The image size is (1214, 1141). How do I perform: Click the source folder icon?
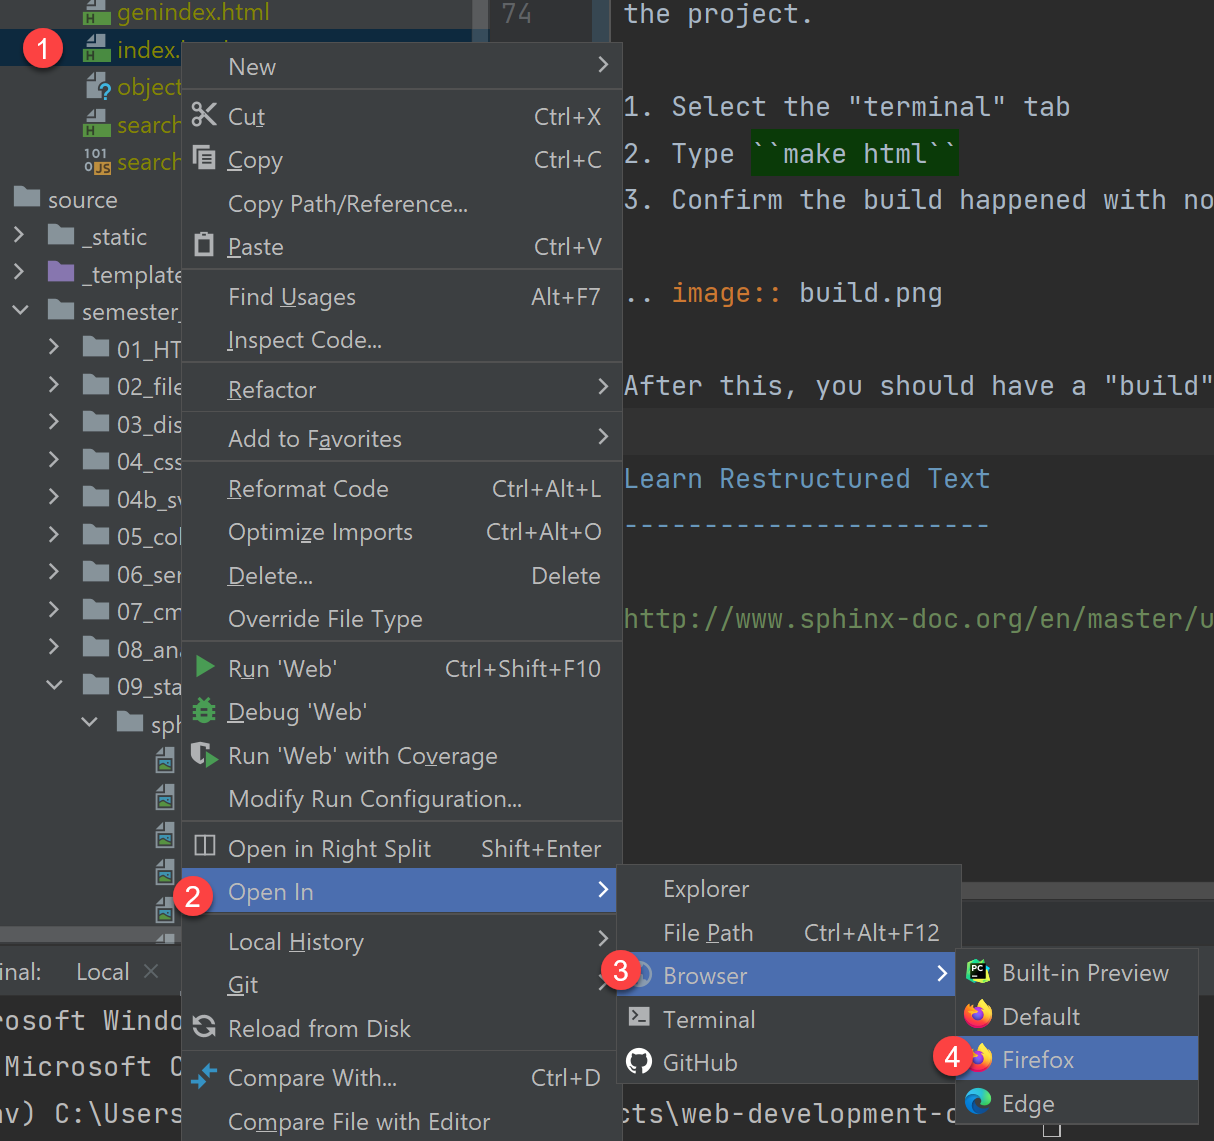(27, 197)
